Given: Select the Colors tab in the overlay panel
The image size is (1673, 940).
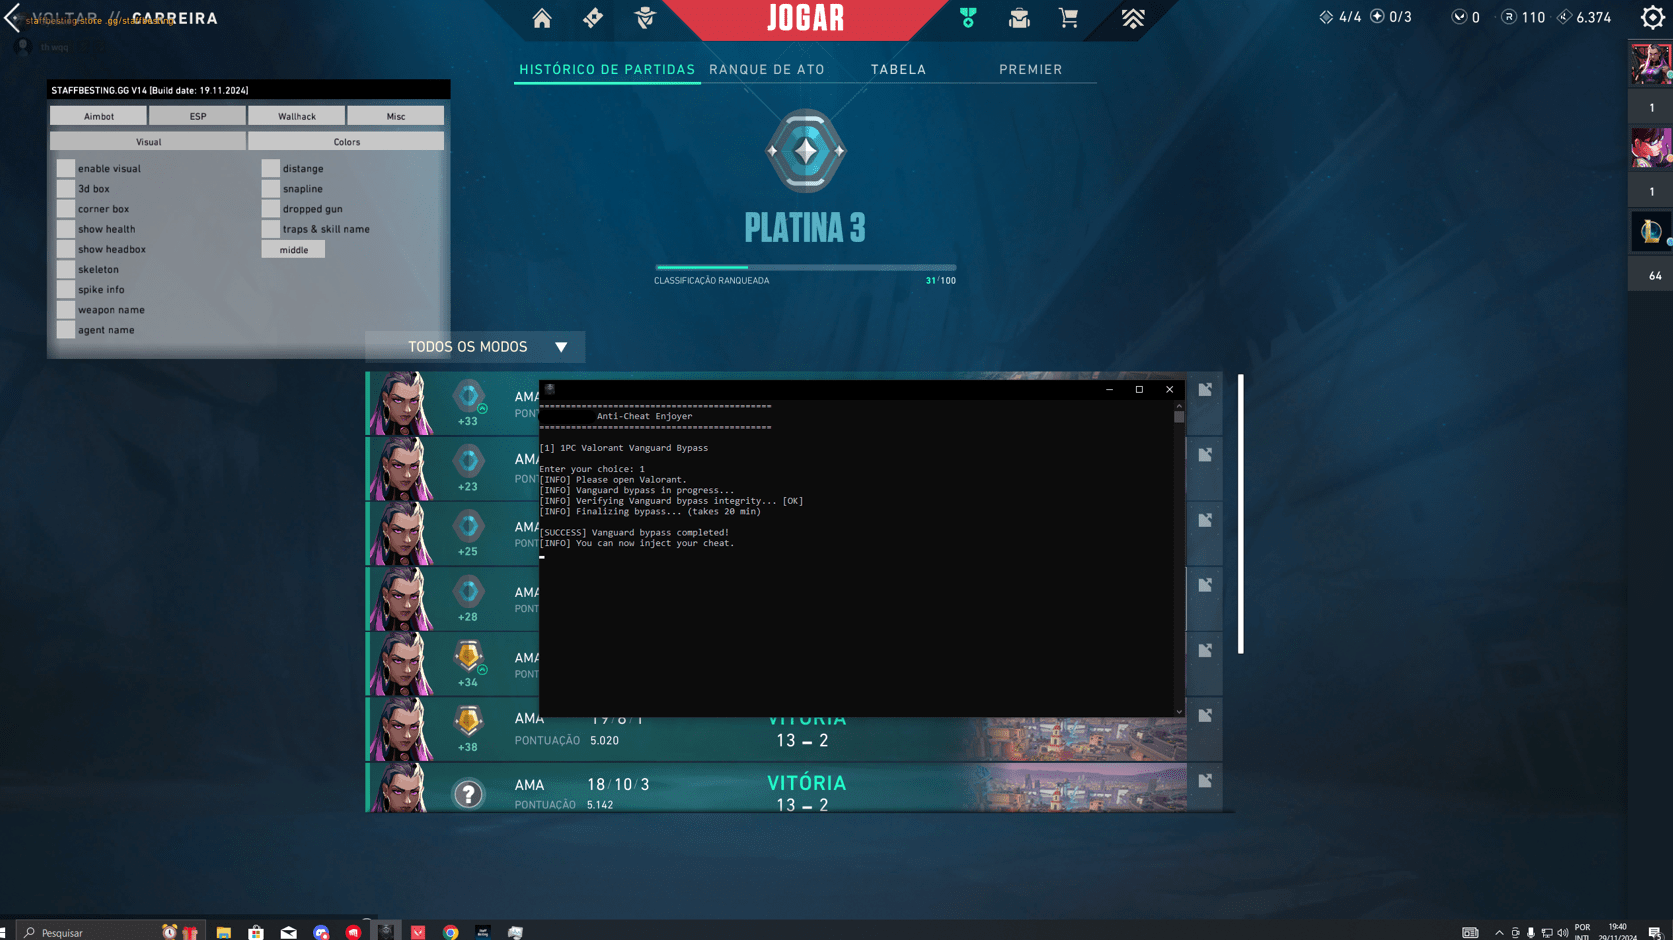Looking at the screenshot, I should click(x=346, y=142).
